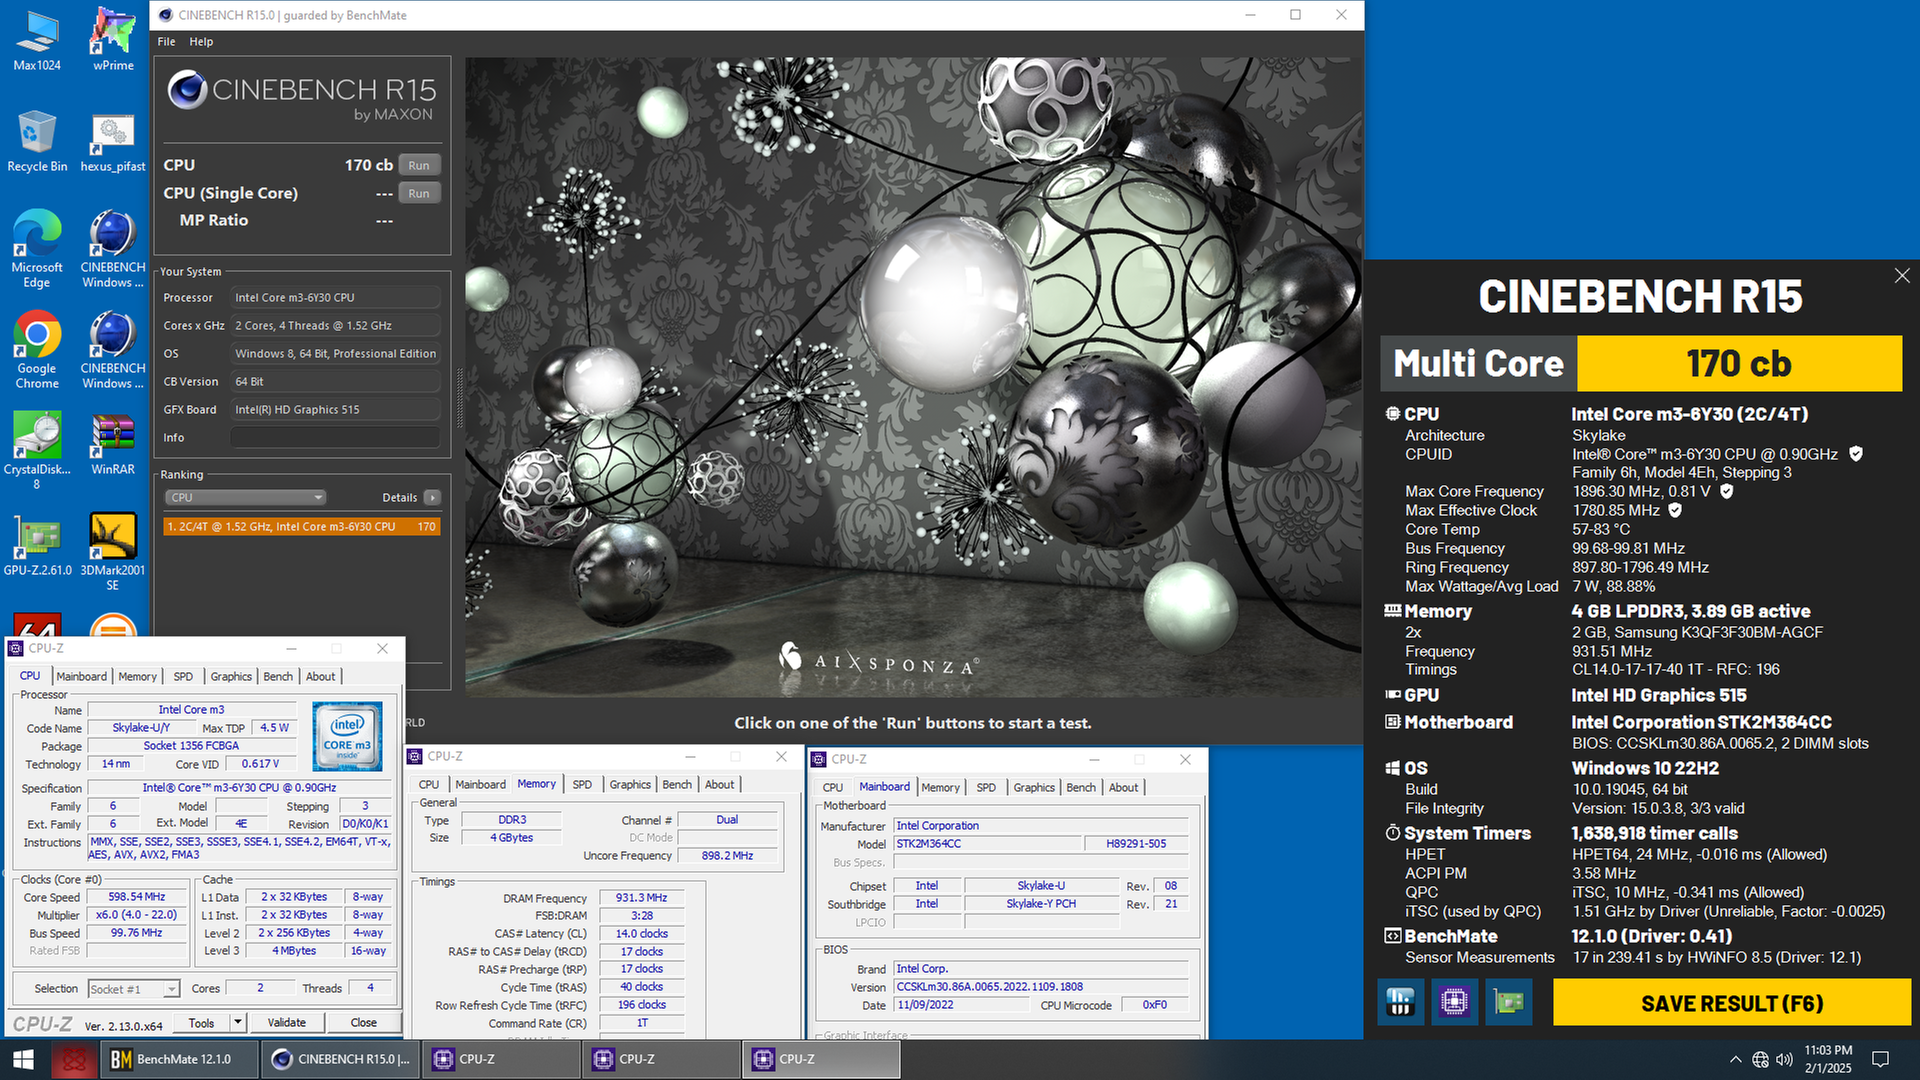
Task: Open the network status tray icon
Action: click(1760, 1059)
